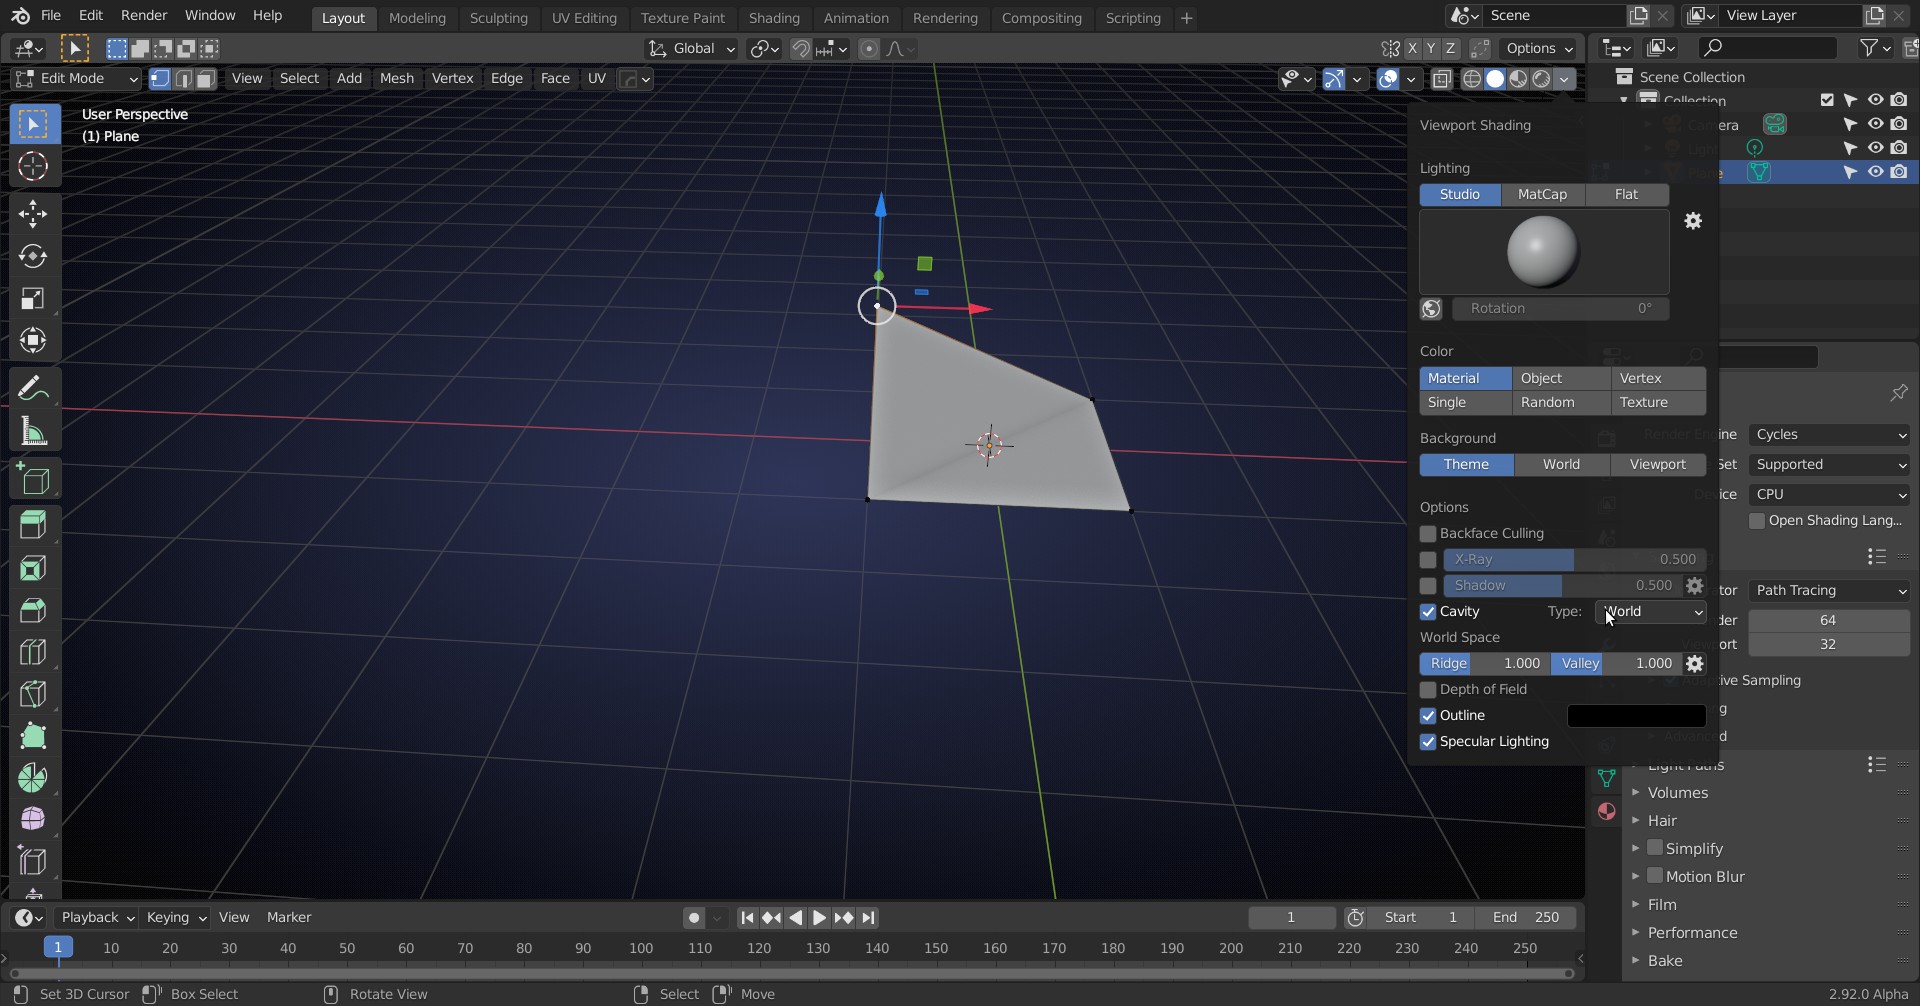1920x1006 pixels.
Task: Open the Edit Mode dropdown
Action: pyautogui.click(x=76, y=79)
